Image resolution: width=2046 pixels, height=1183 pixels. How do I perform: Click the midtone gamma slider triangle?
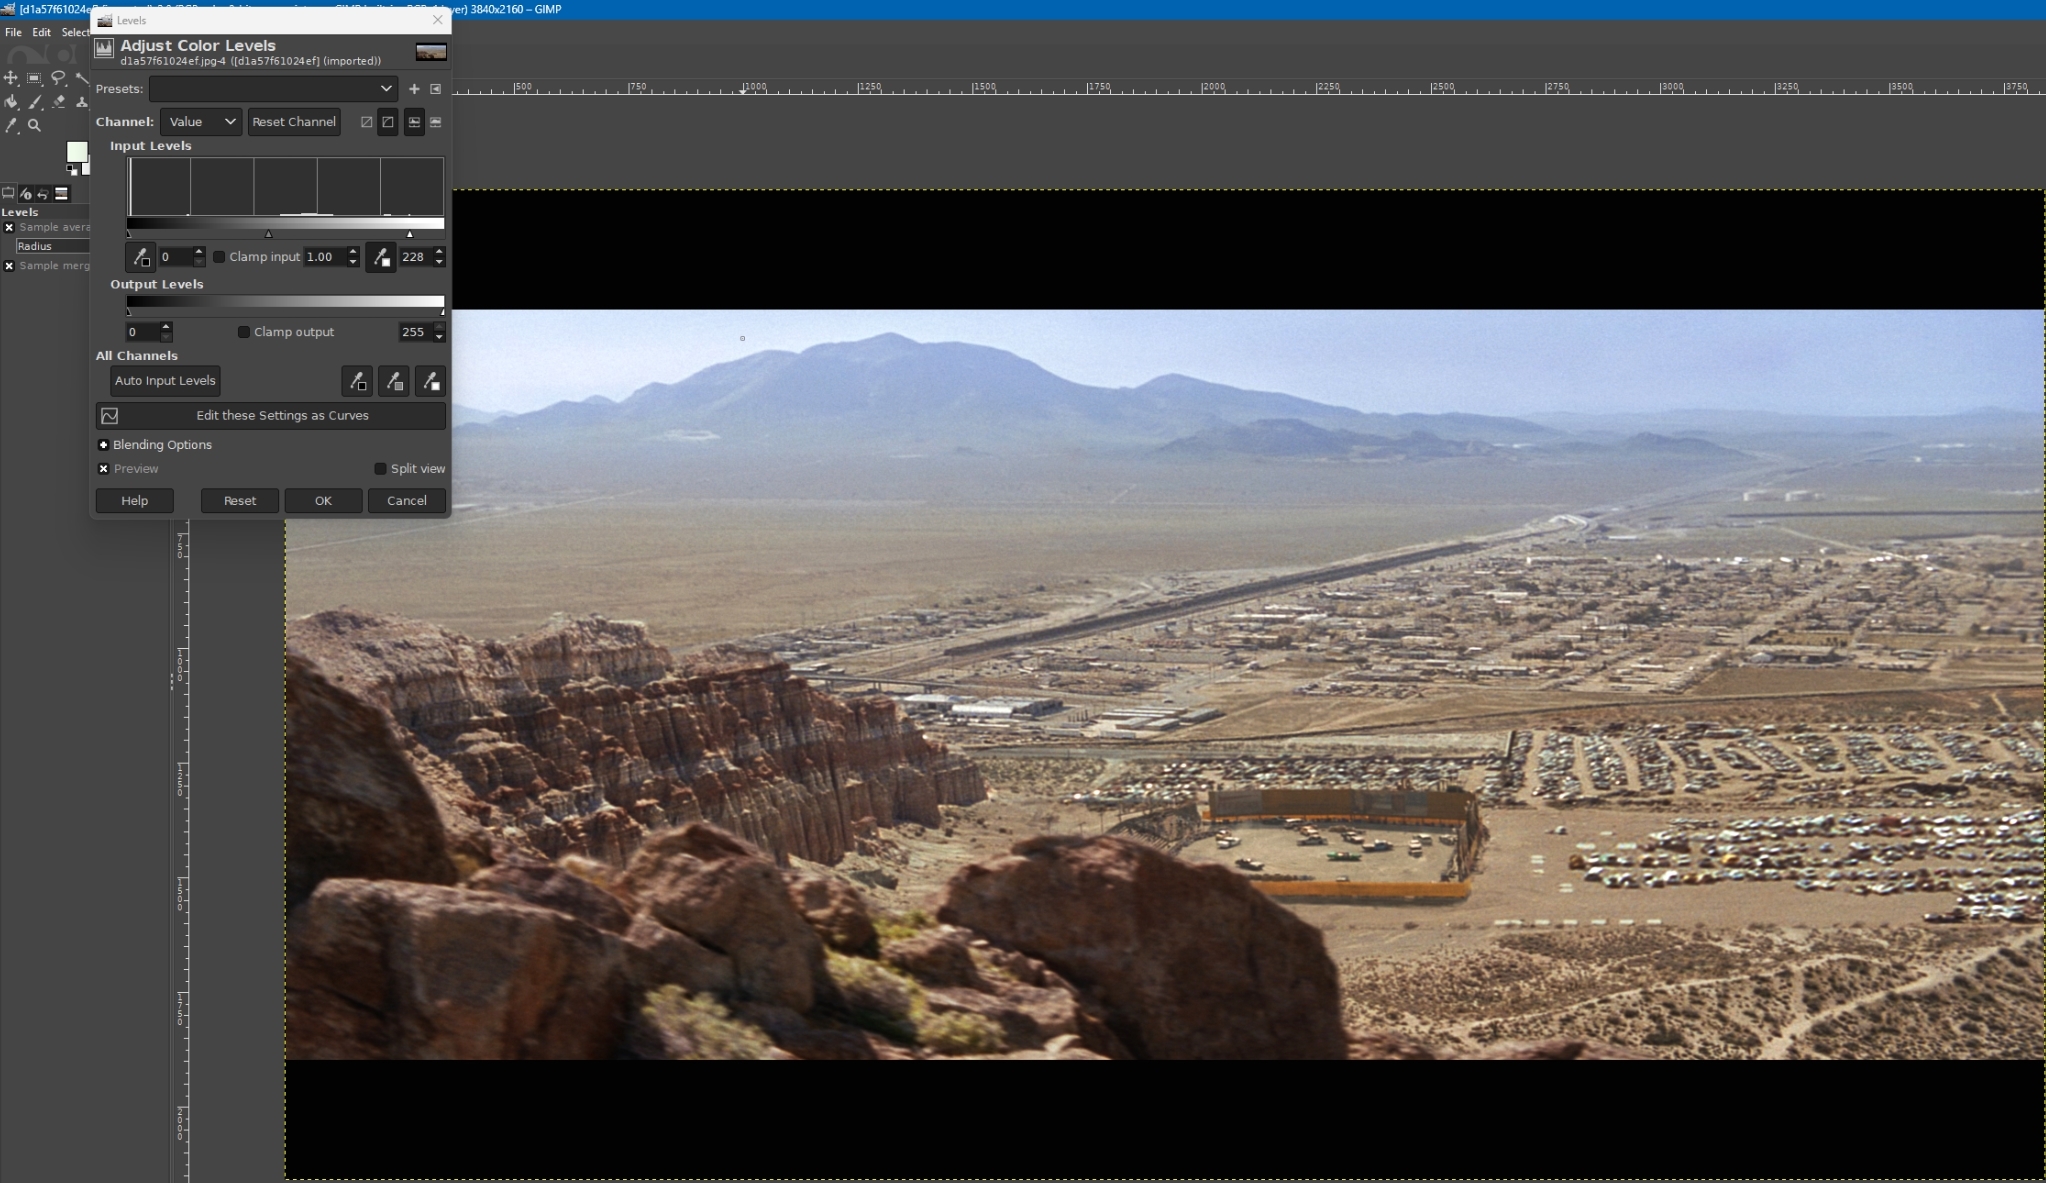coord(268,234)
